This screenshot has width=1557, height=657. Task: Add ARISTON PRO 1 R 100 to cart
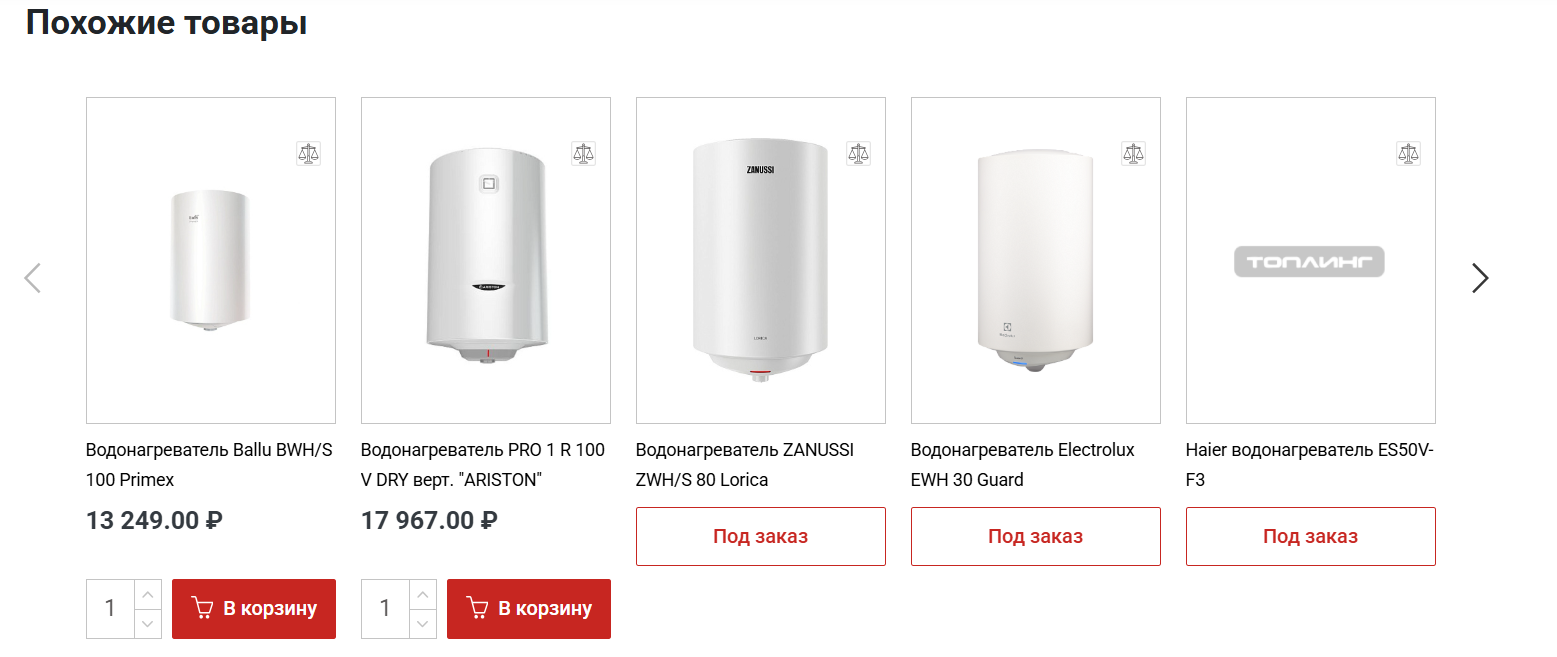point(529,608)
